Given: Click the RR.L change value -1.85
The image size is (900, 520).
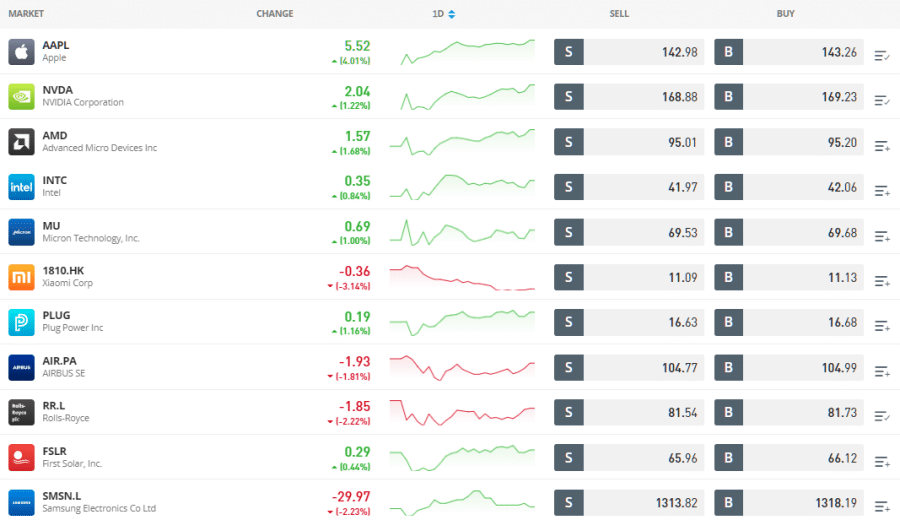Looking at the screenshot, I should (354, 406).
